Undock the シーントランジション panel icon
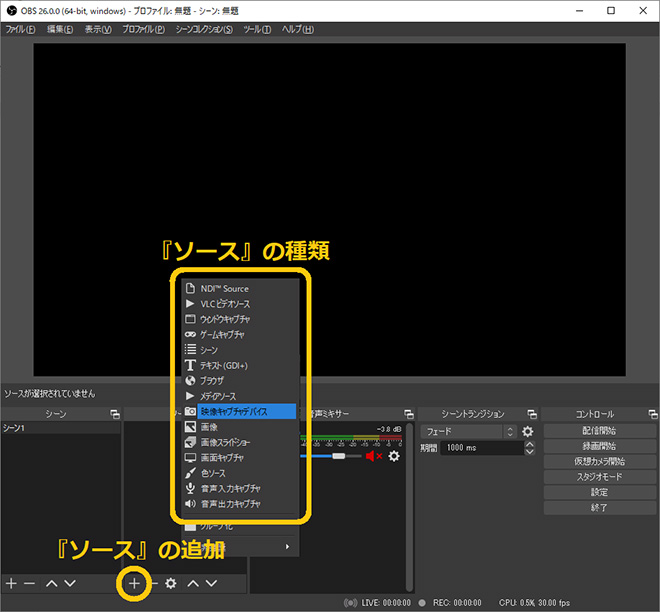 [532, 414]
